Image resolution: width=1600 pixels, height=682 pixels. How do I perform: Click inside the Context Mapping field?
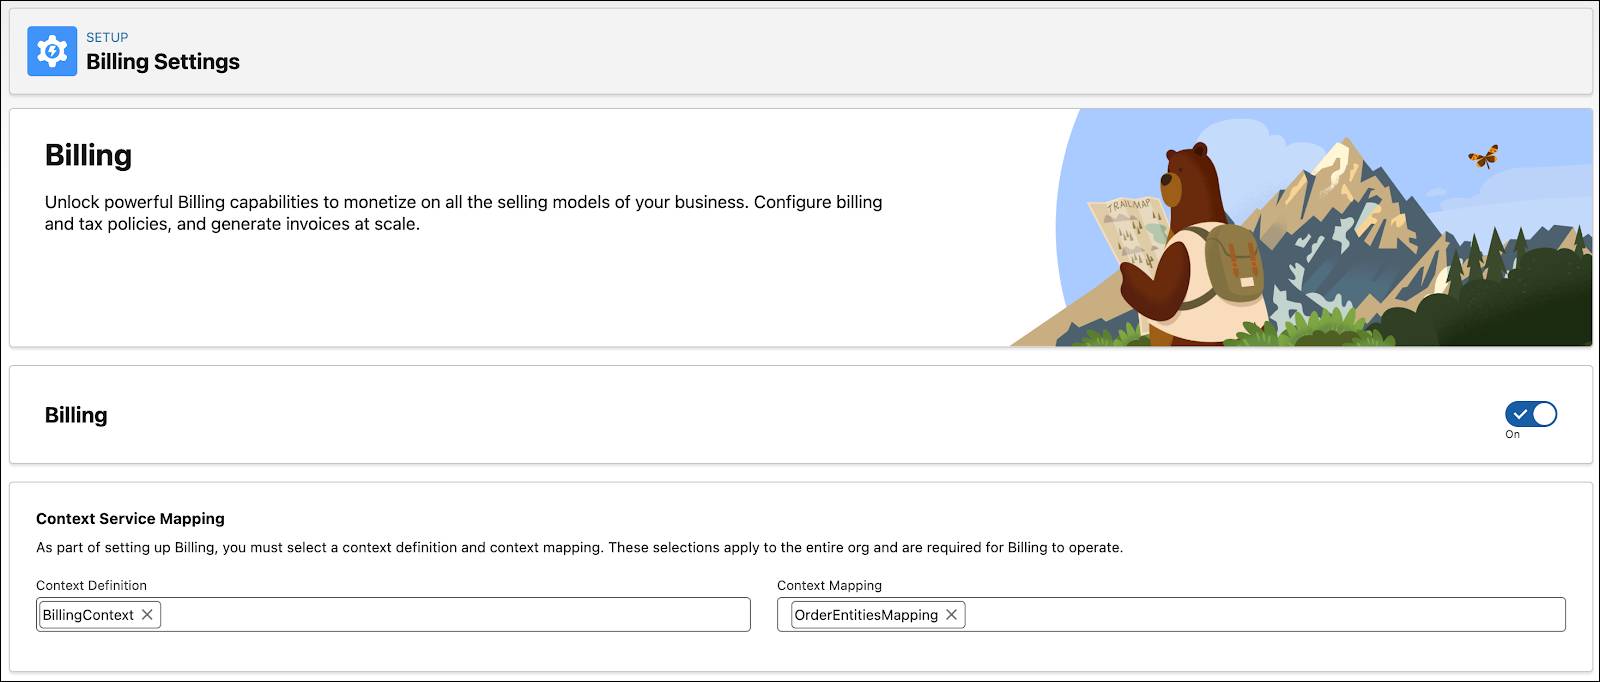point(1171,614)
